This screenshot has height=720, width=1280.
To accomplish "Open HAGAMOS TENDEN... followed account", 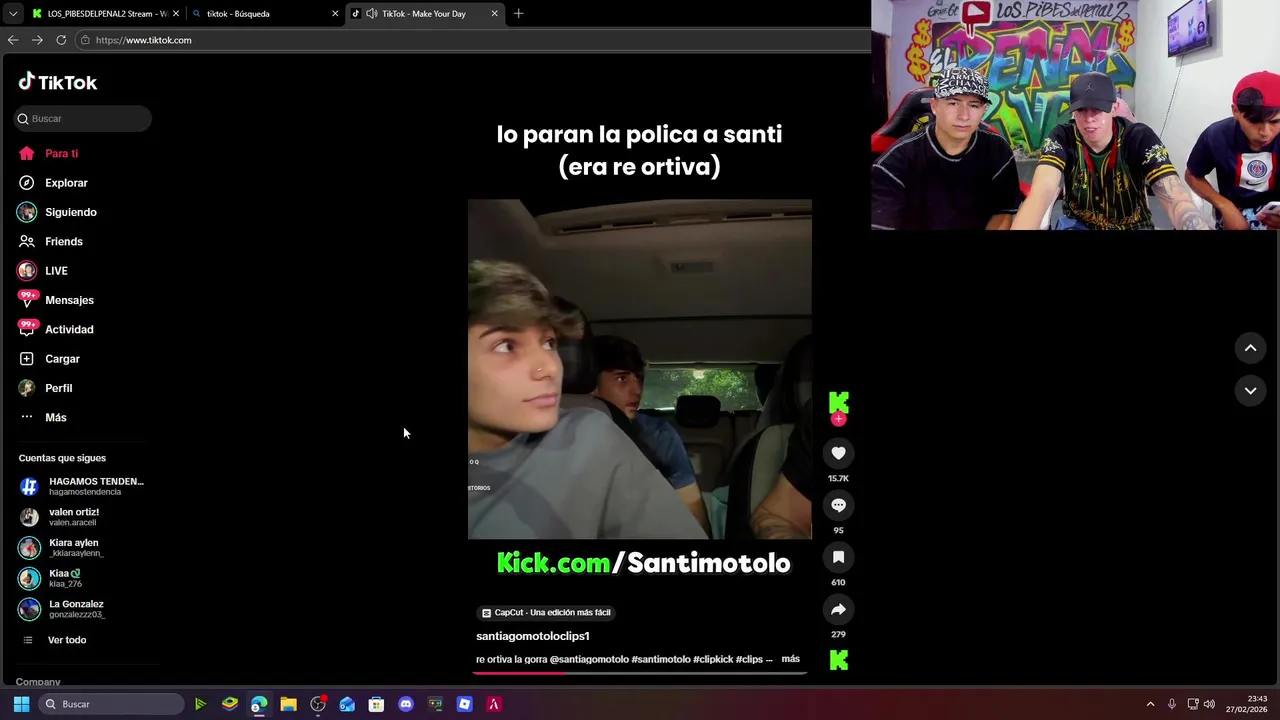I will [x=82, y=486].
